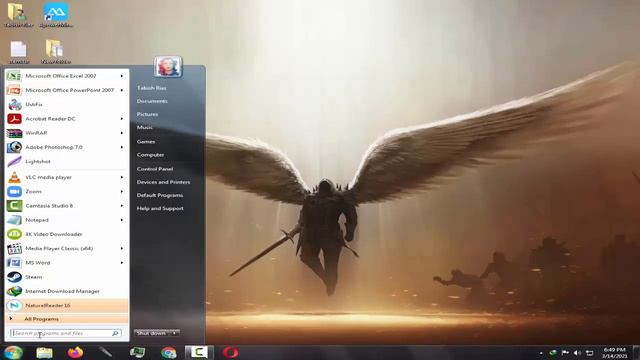Image resolution: width=640 pixels, height=360 pixels.
Task: Expand PowerPoint 2007 jump list arrow
Action: pos(122,90)
